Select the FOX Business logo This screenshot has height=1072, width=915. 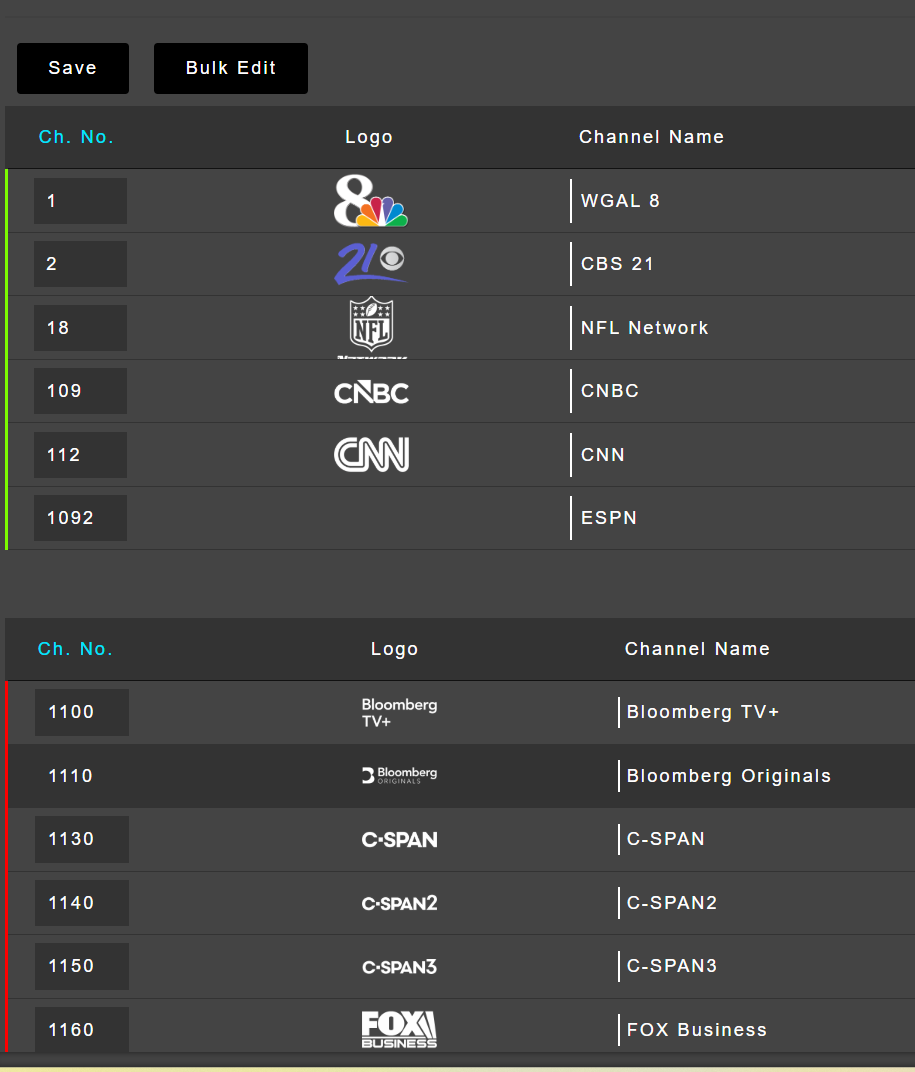click(399, 1029)
